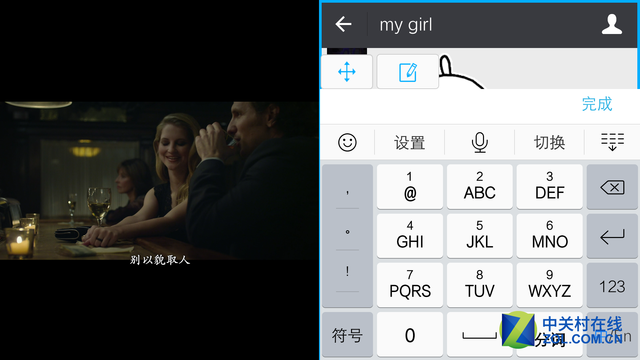Screen dimensions: 640x360
Task: Tap the 2 ABC key
Action: pyautogui.click(x=480, y=187)
